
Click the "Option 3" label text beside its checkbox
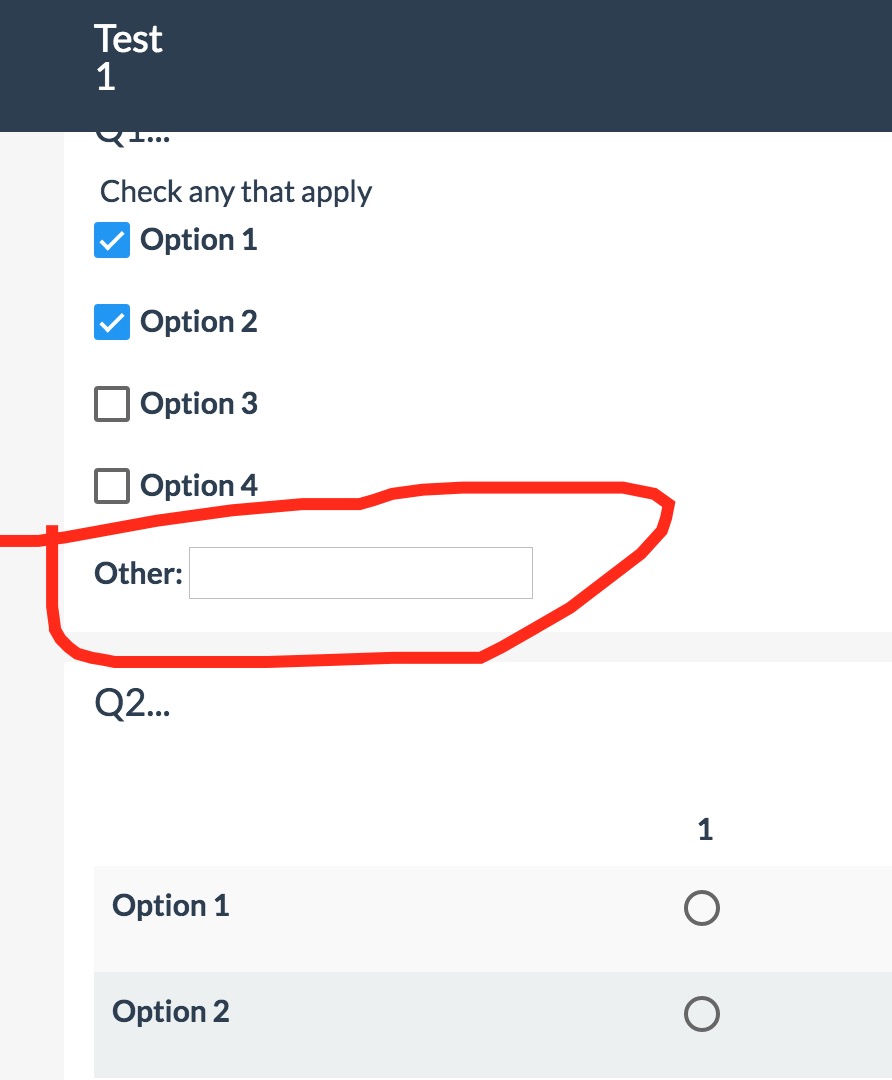[x=198, y=404]
